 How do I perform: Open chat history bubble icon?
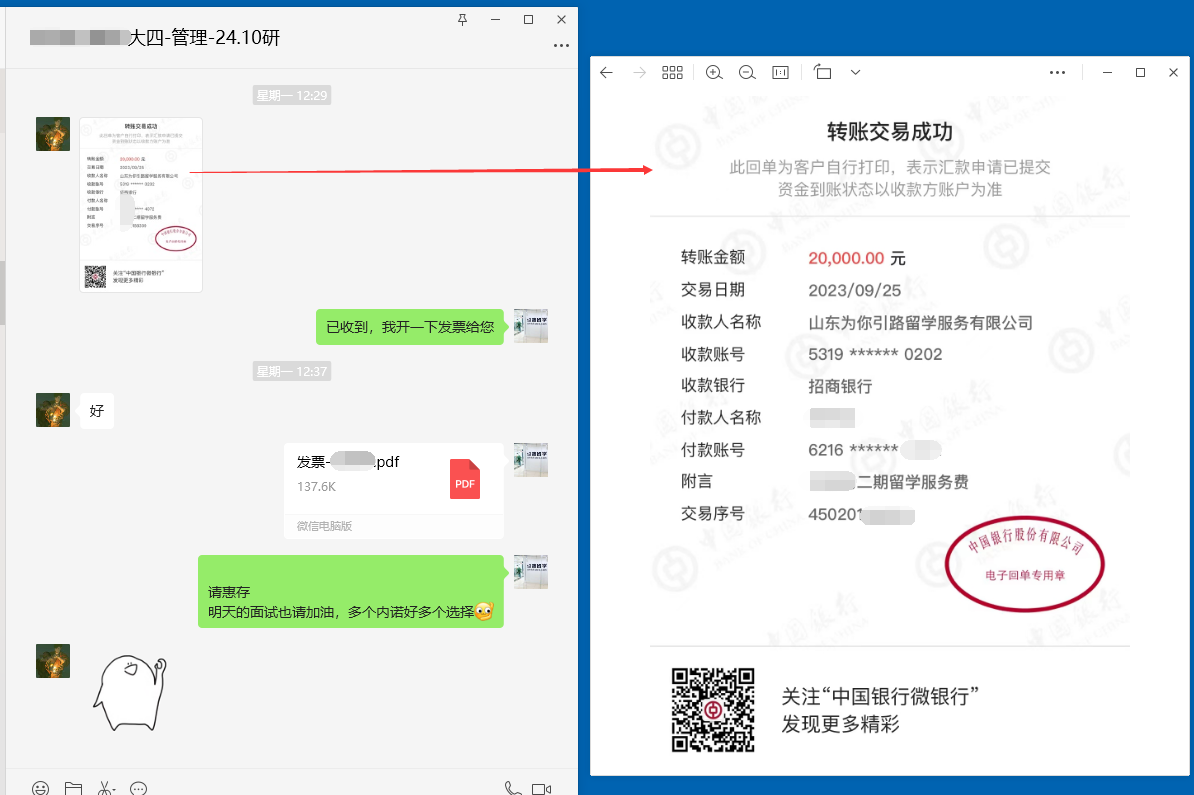138,788
